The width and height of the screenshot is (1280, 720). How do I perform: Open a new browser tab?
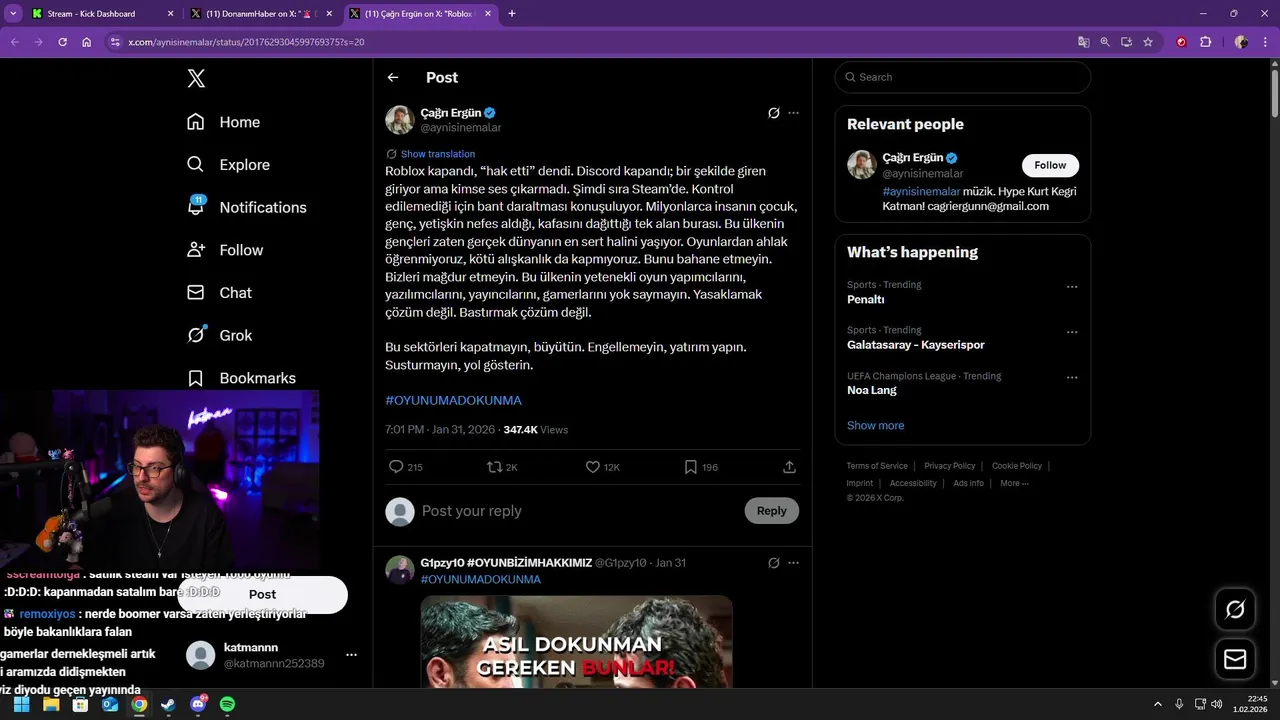(512, 14)
